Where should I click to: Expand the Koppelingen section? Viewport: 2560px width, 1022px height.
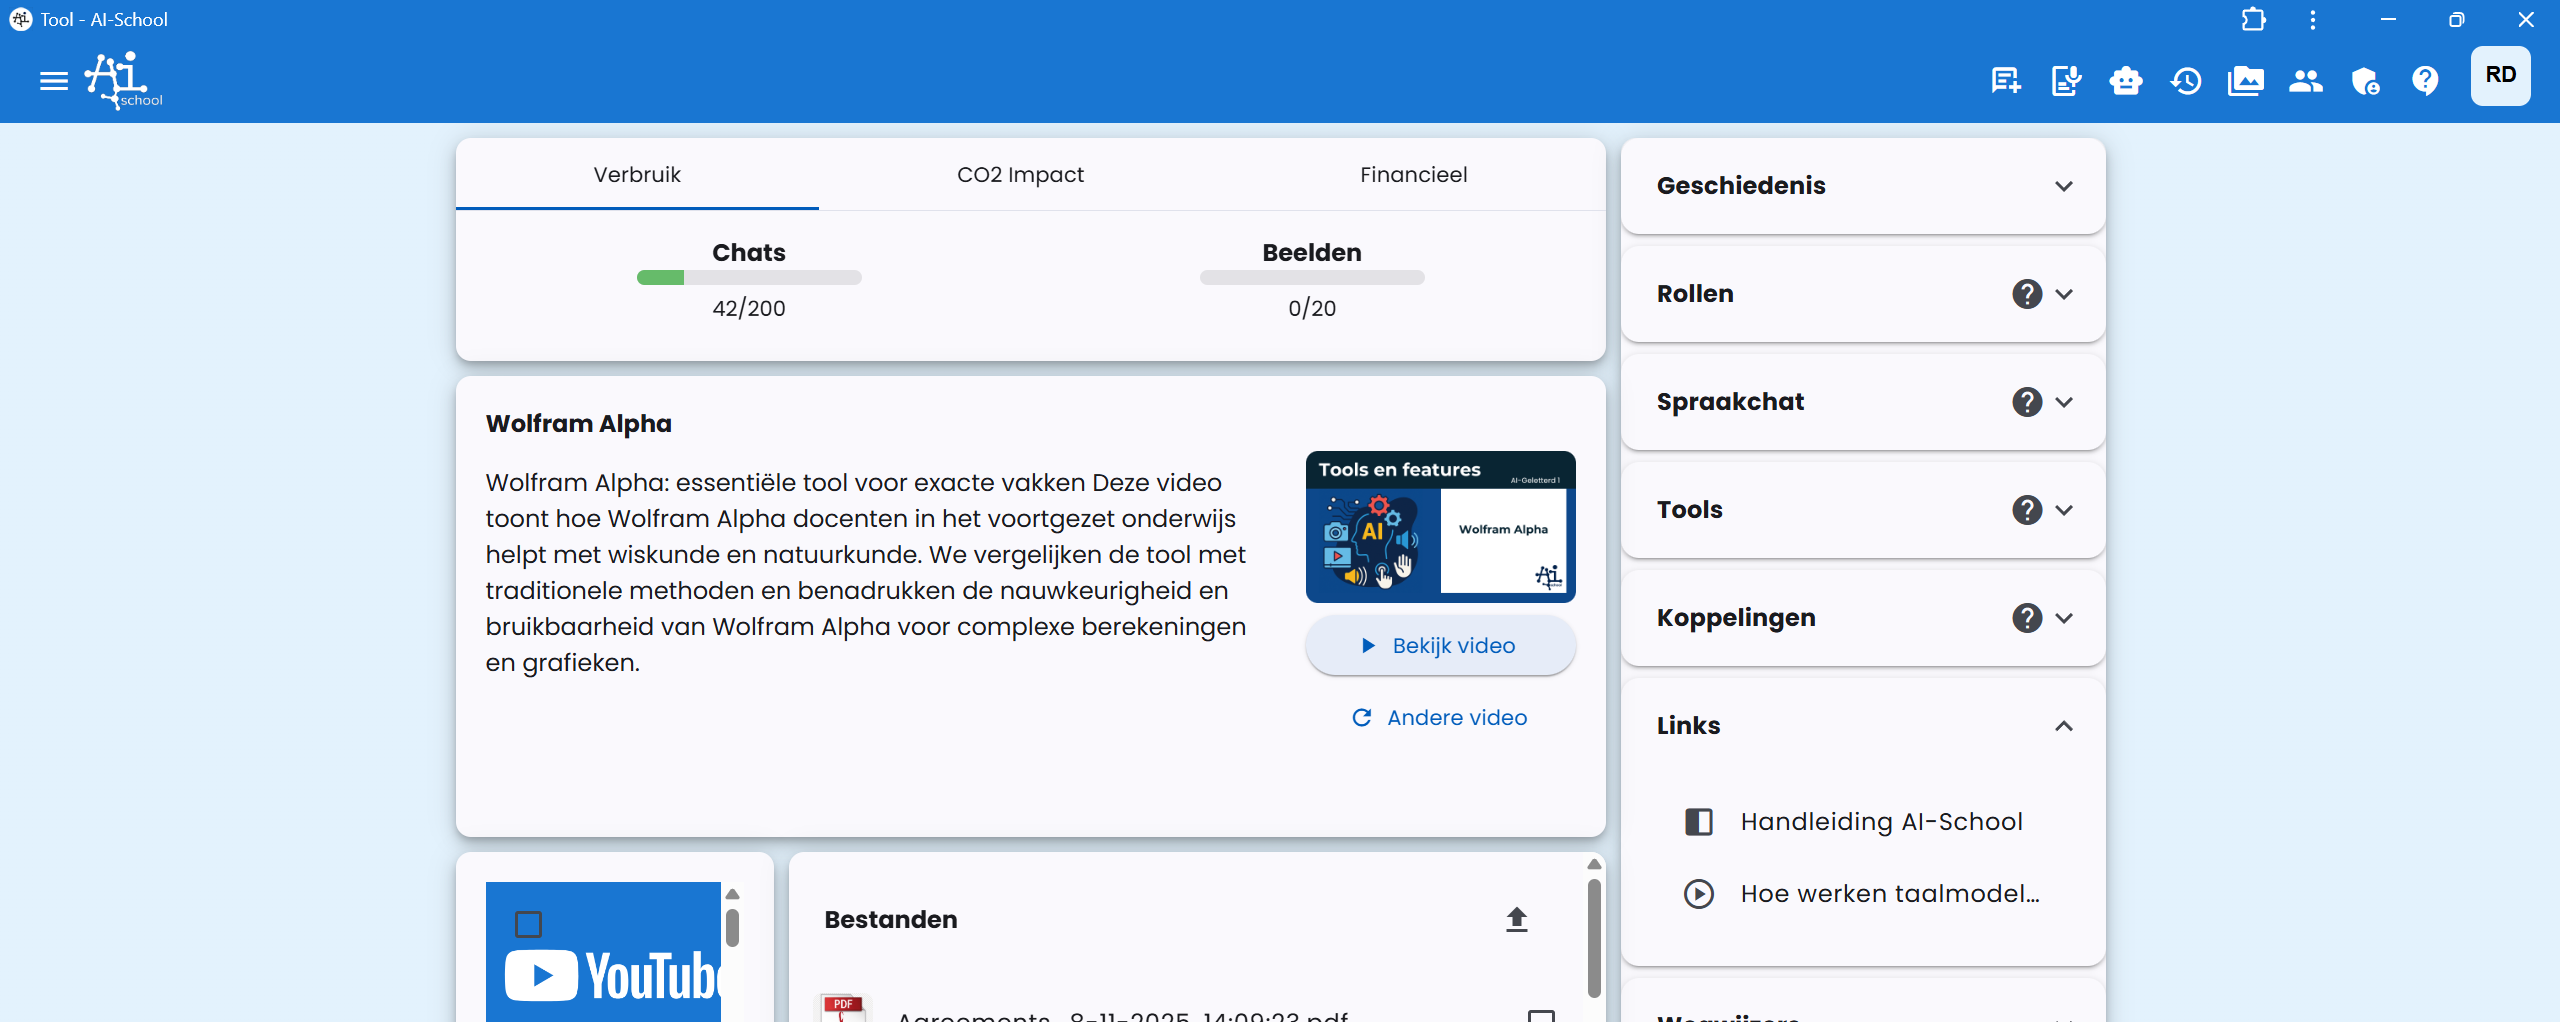[x=2064, y=618]
